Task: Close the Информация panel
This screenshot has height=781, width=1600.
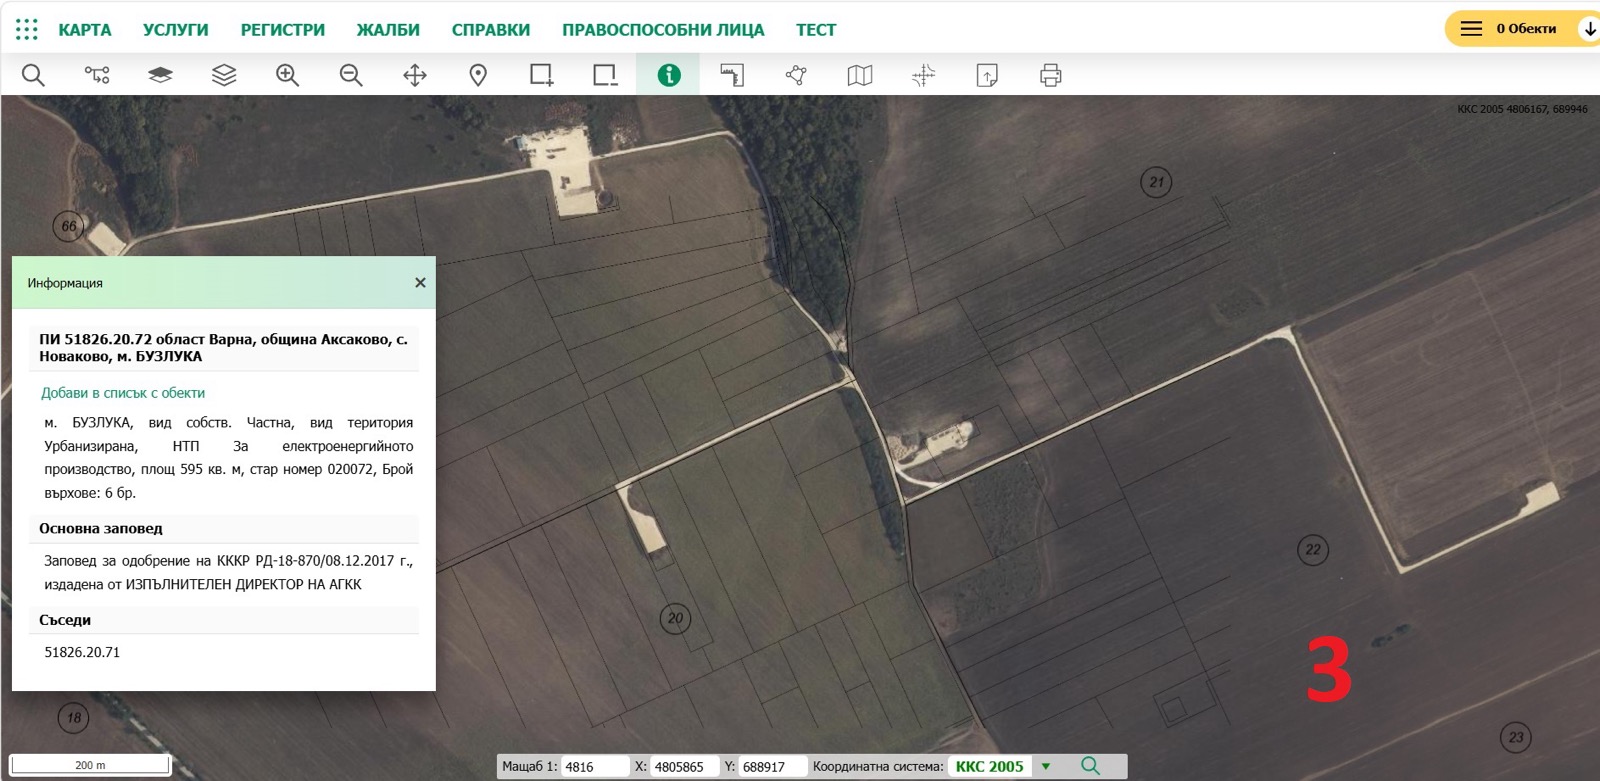Action: (x=420, y=283)
